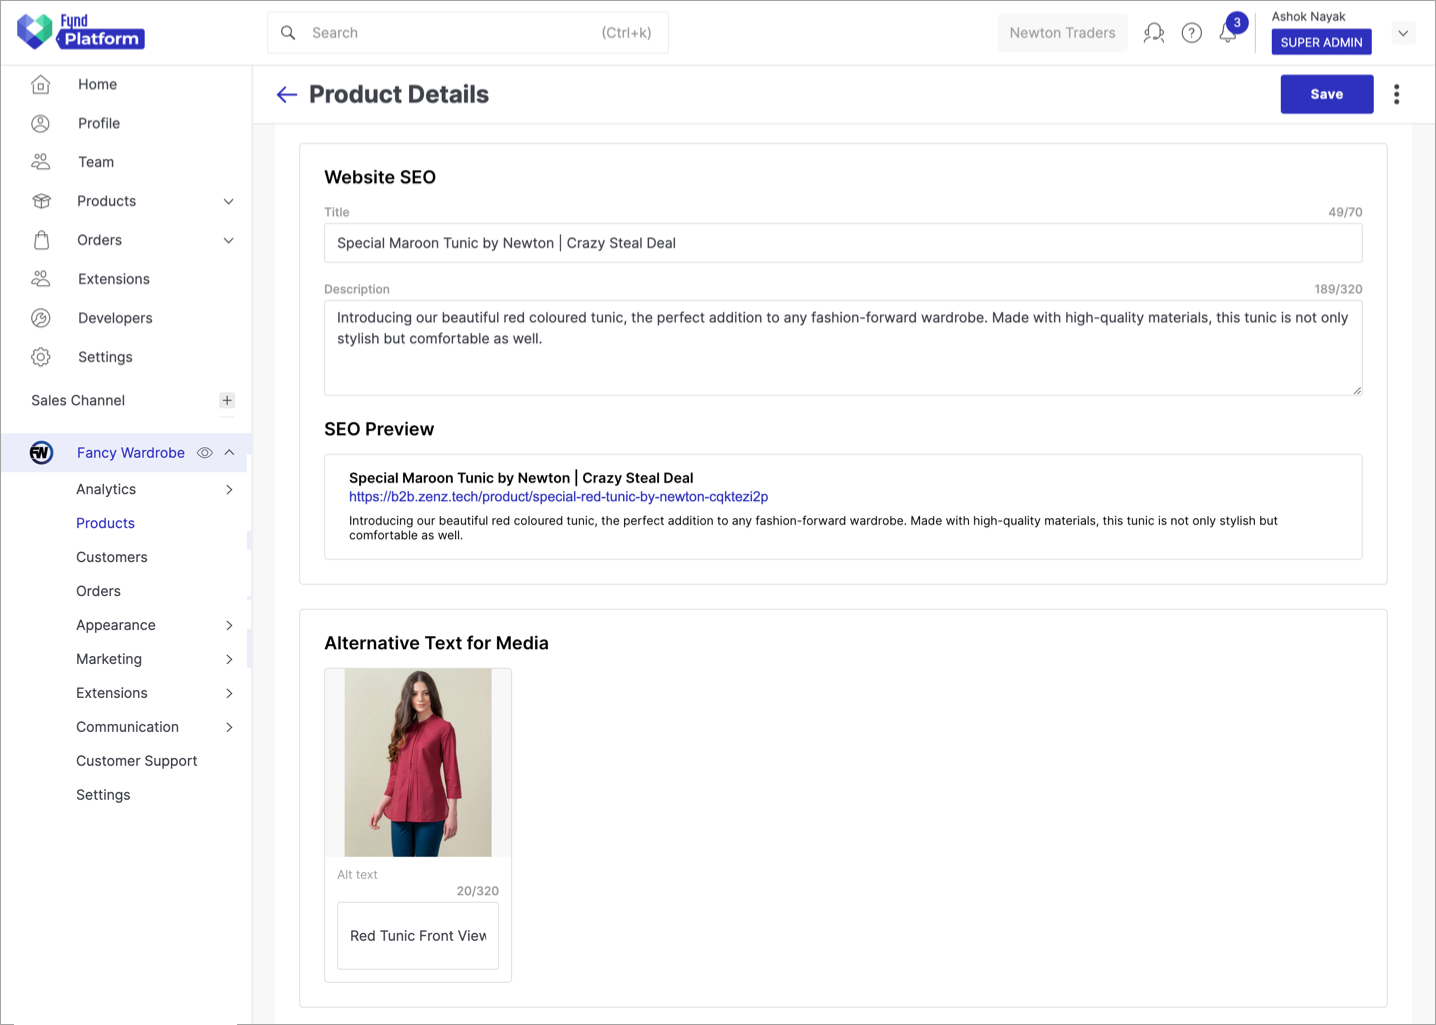This screenshot has width=1436, height=1025.
Task: Click the Fancy Wardrobe channel avatar icon
Action: point(41,452)
